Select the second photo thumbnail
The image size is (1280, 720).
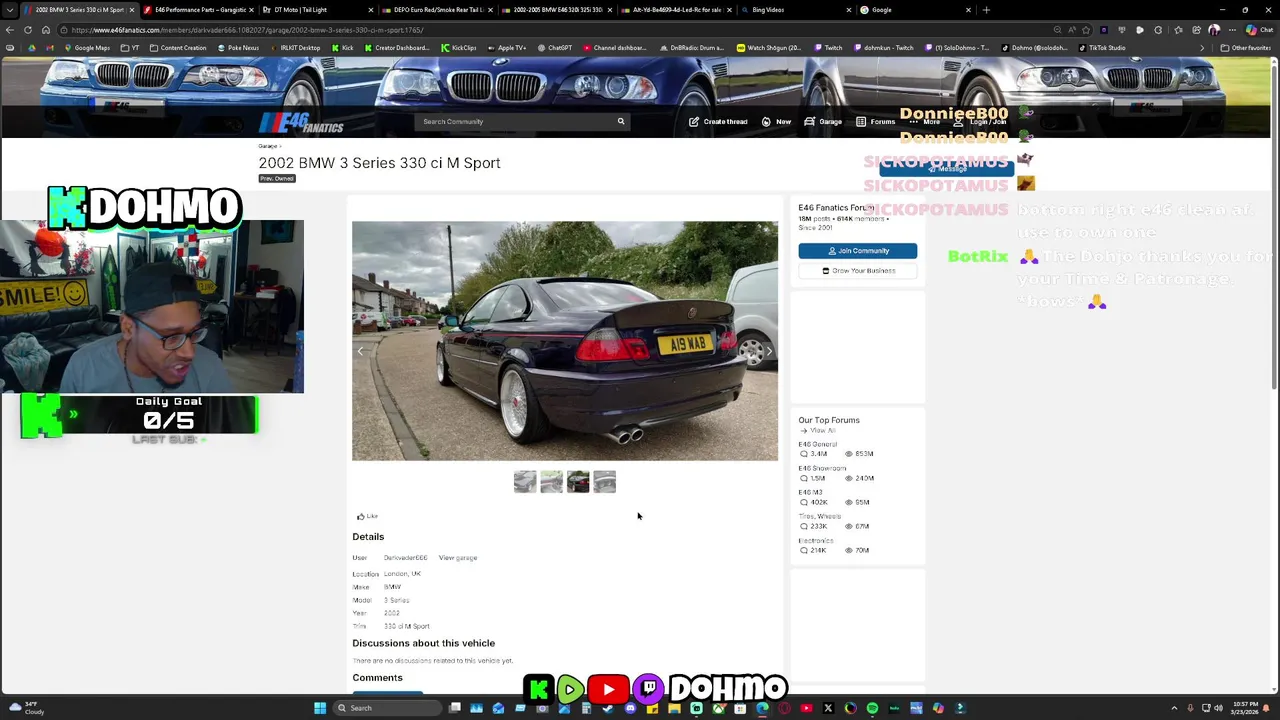(x=551, y=482)
